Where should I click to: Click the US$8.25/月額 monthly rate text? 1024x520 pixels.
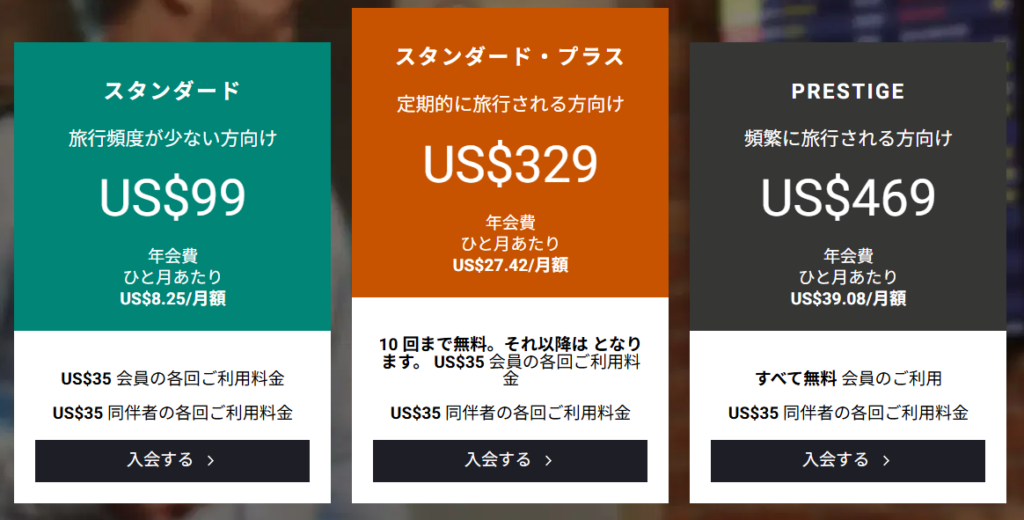point(172,299)
